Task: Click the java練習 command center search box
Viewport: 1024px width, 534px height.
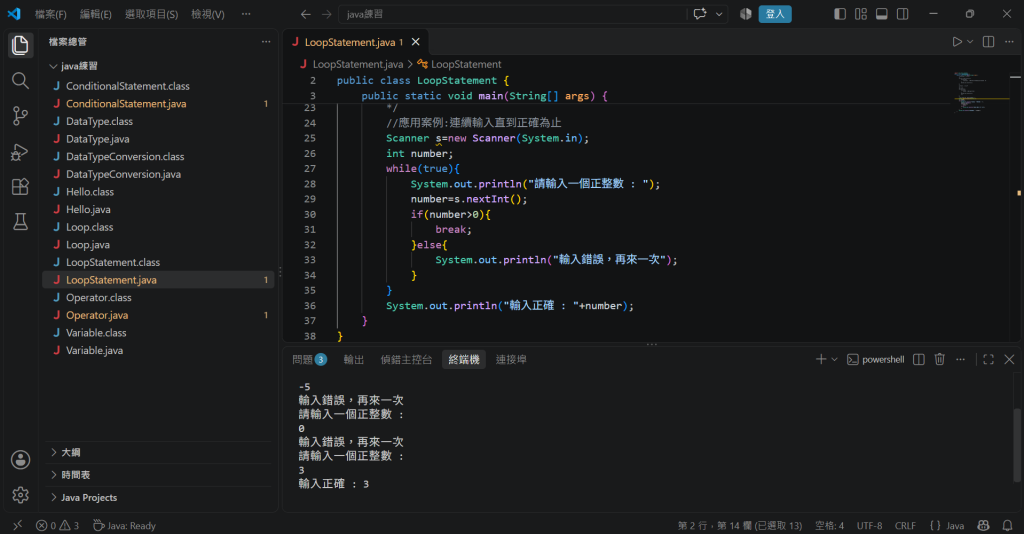Action: [513, 14]
